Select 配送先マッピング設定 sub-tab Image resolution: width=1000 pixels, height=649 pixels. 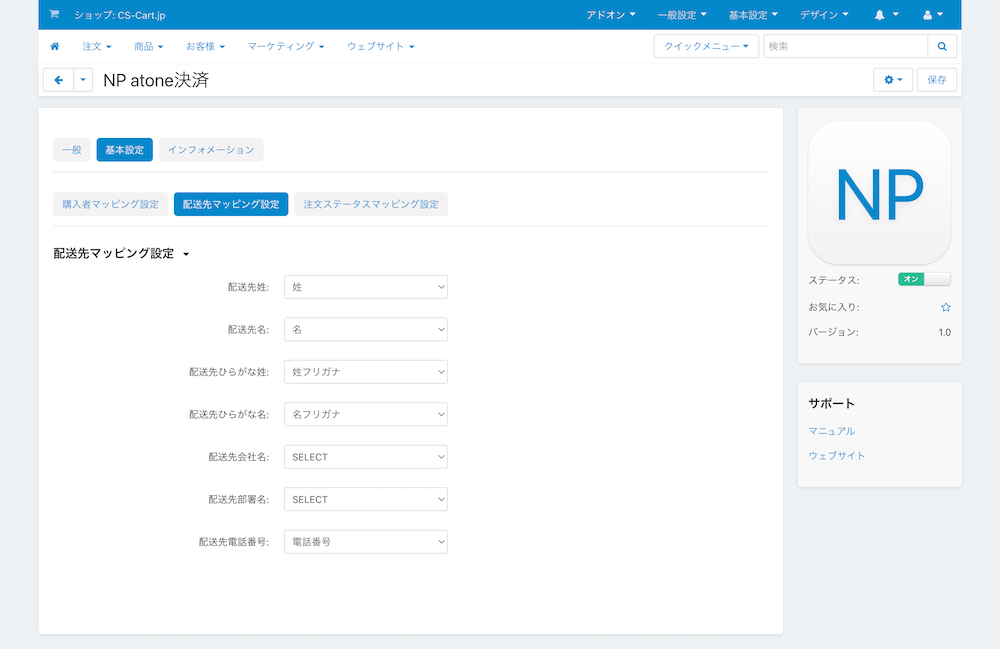click(x=231, y=204)
